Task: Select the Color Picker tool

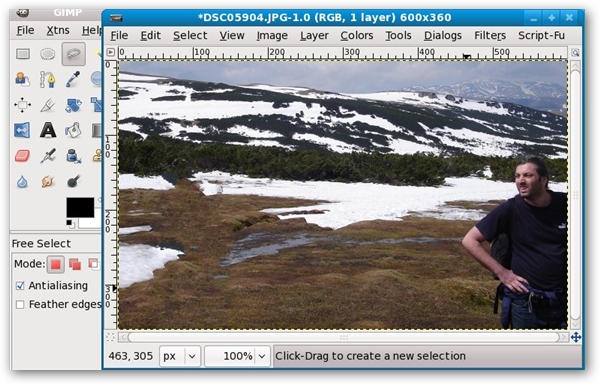Action: (73, 79)
